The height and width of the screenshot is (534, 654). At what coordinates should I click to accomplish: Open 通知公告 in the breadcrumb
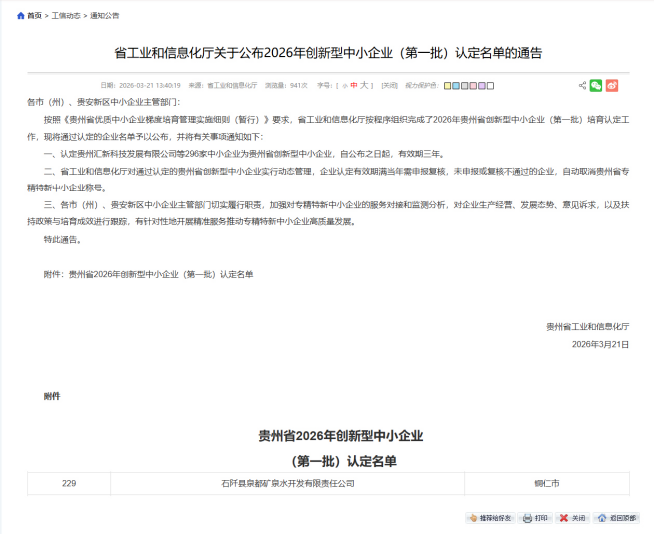104,16
